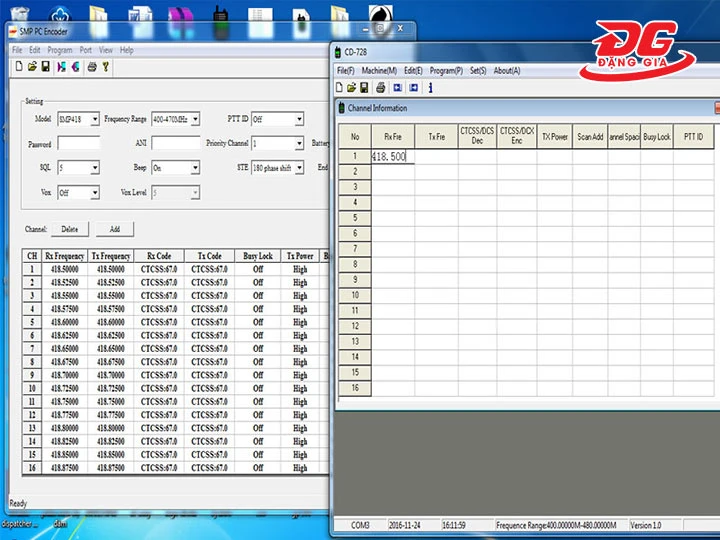
Task: Expand the Model dropdown showing SMP418
Action: pyautogui.click(x=95, y=119)
